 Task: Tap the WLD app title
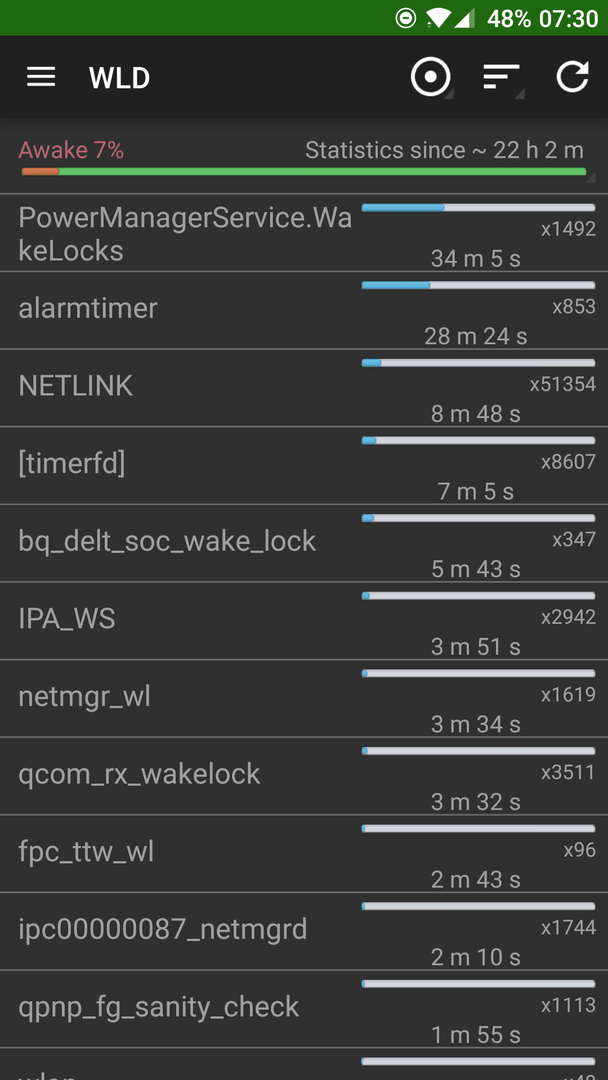click(x=119, y=78)
